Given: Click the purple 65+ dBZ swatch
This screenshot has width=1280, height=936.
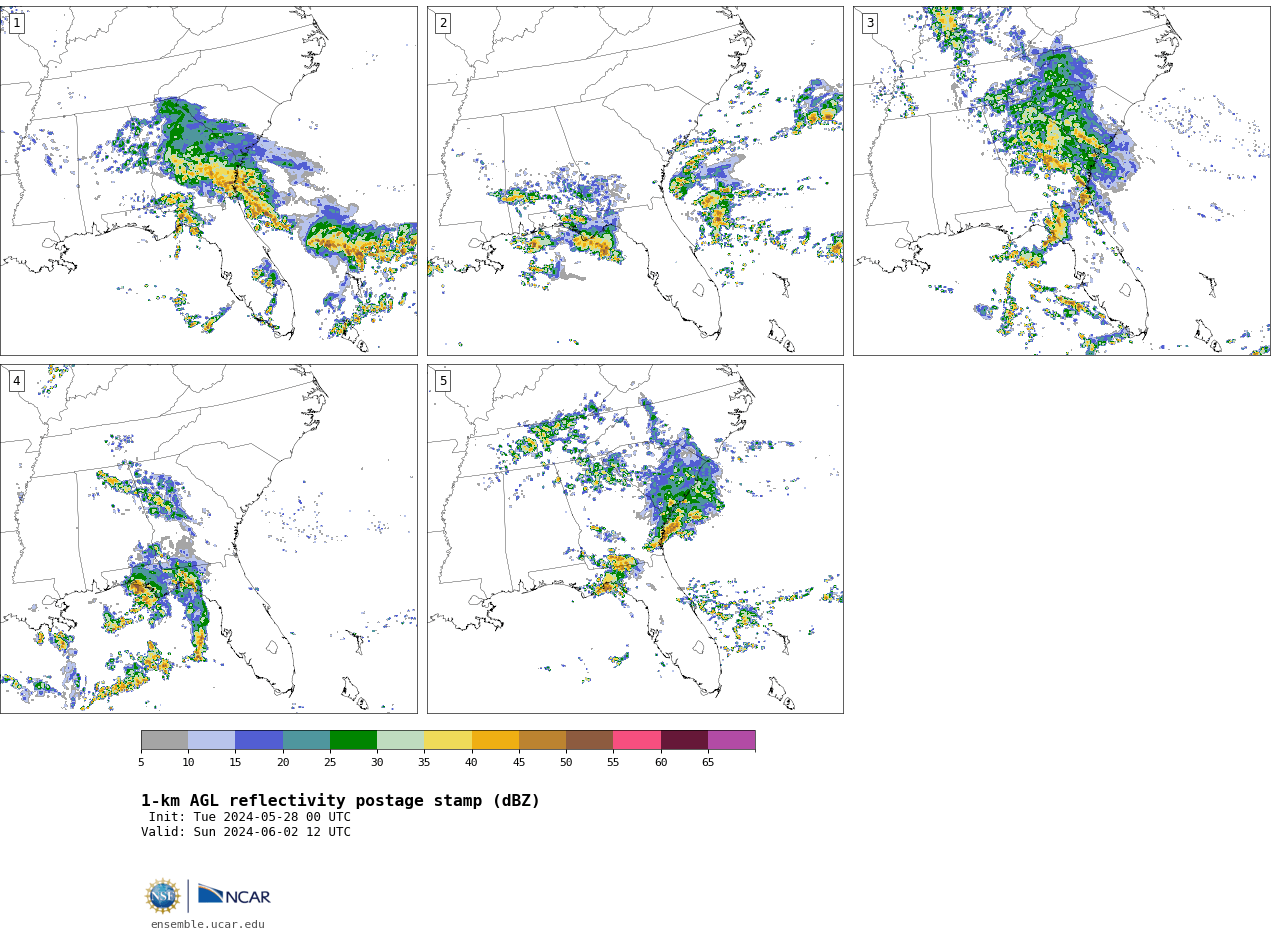Looking at the screenshot, I should tap(732, 740).
